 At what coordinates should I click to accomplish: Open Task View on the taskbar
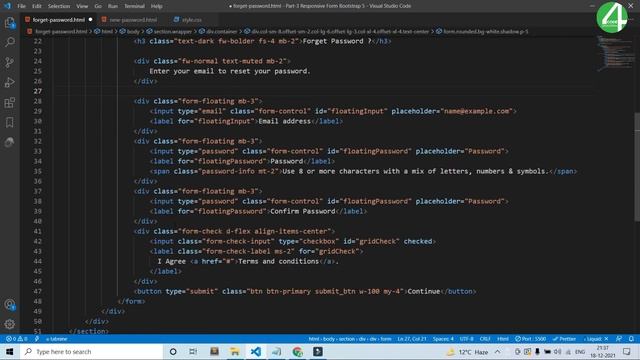(193, 351)
